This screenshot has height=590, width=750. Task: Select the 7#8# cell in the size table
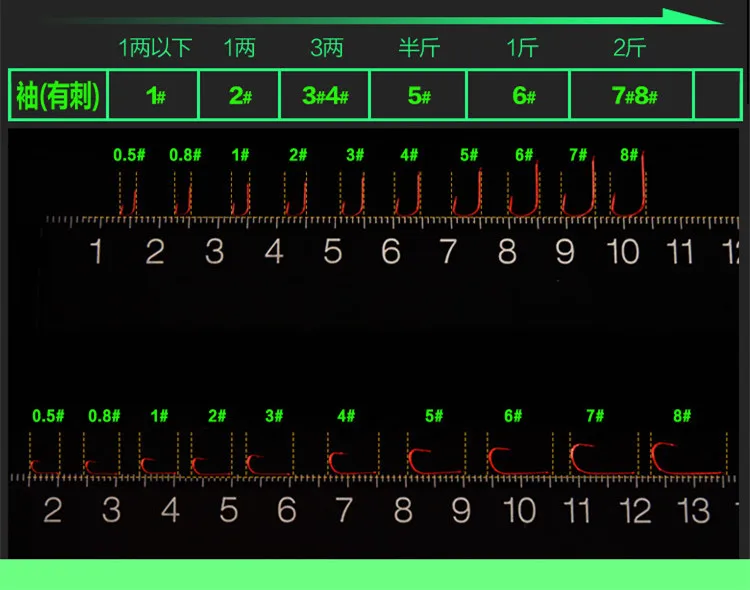pyautogui.click(x=633, y=96)
